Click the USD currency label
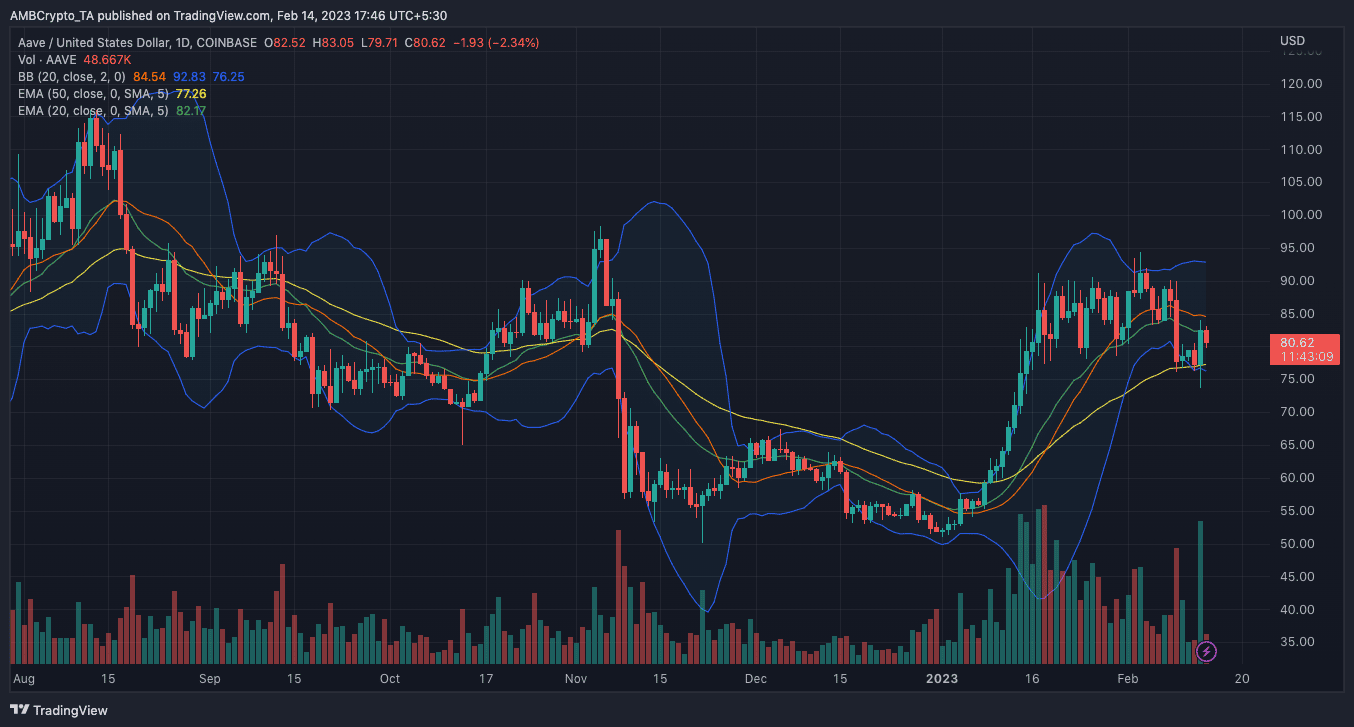This screenshot has width=1354, height=727. click(1292, 41)
